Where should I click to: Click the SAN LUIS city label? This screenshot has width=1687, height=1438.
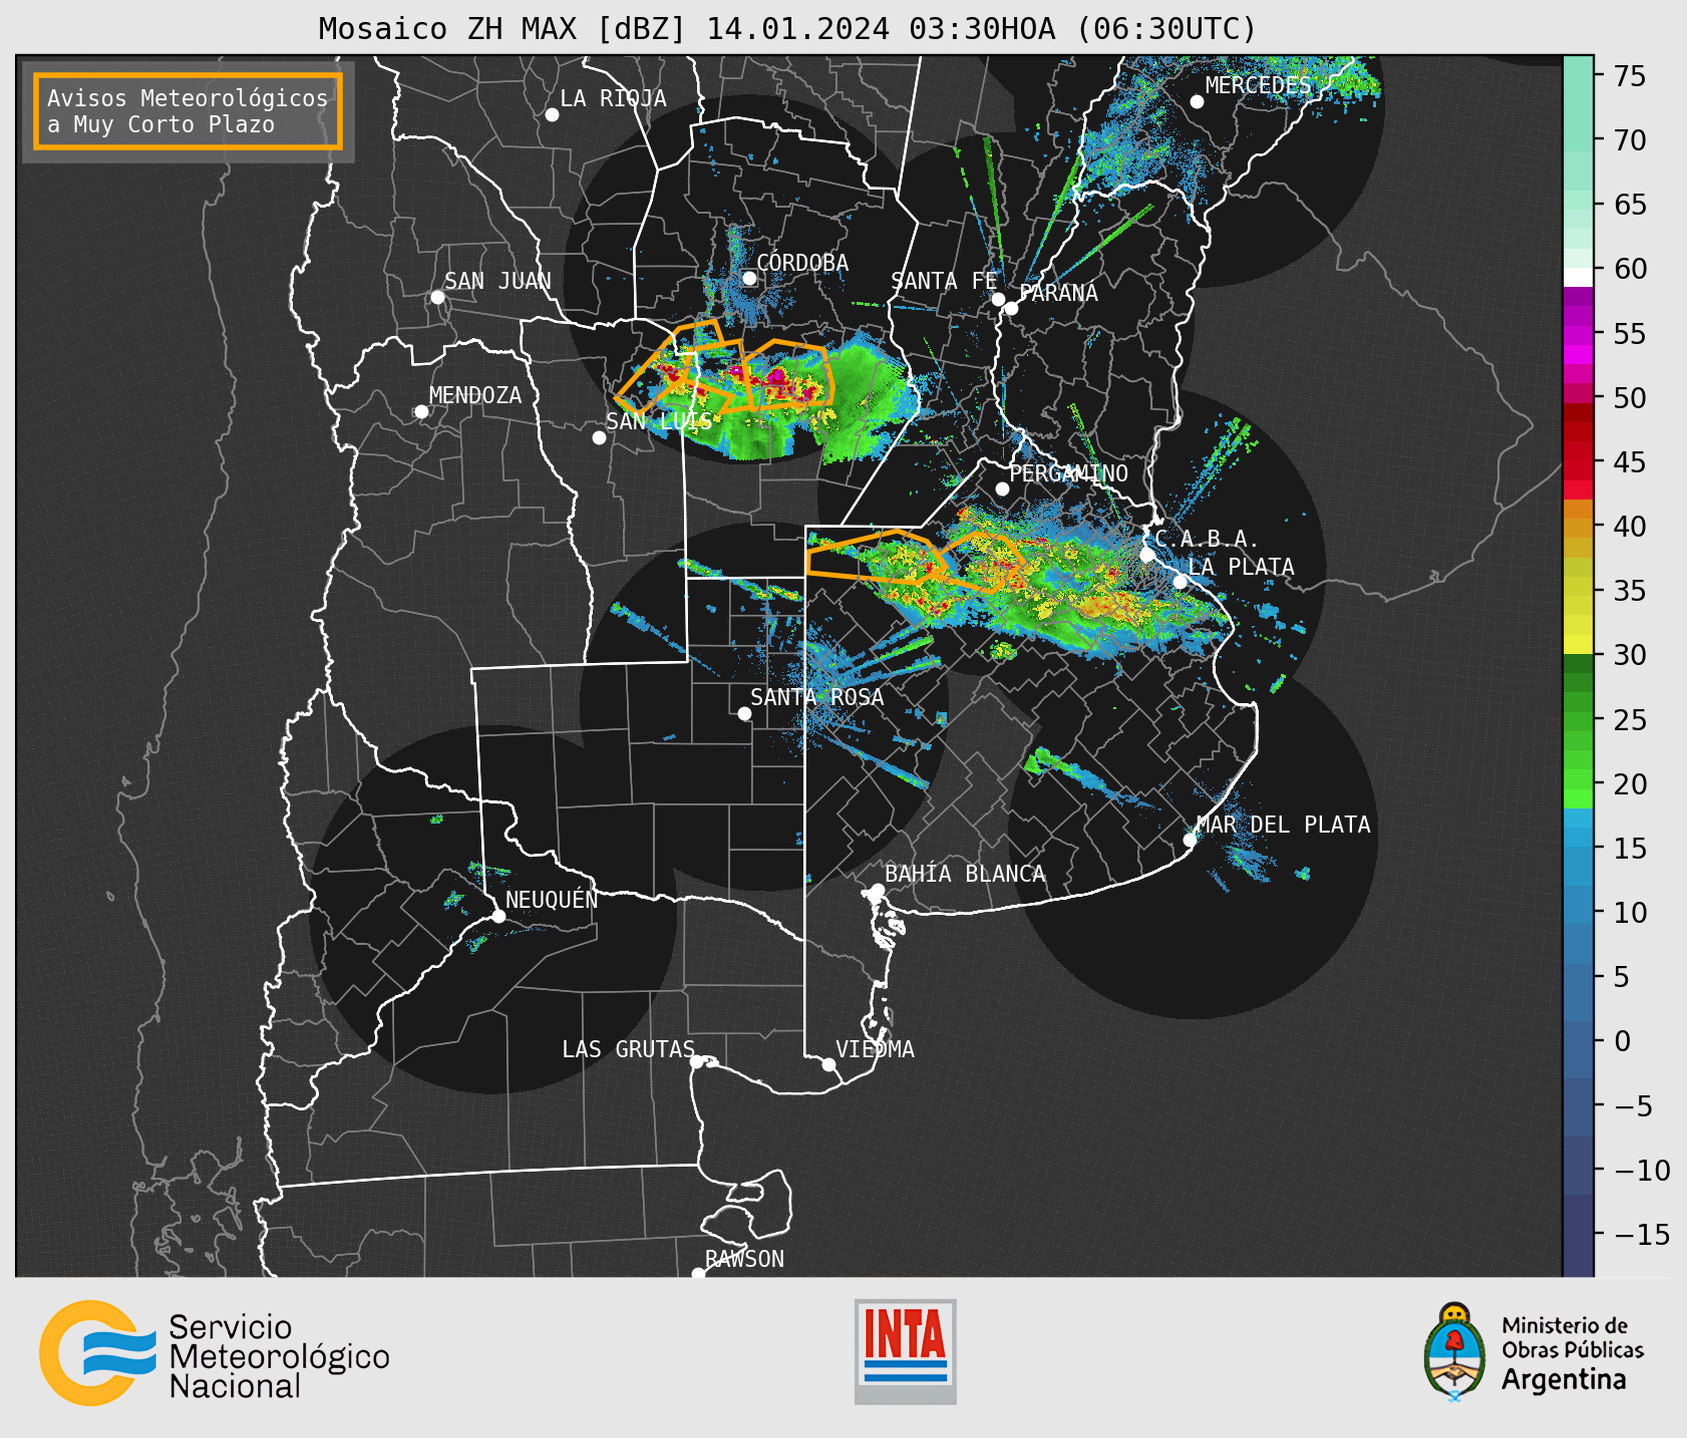click(659, 421)
